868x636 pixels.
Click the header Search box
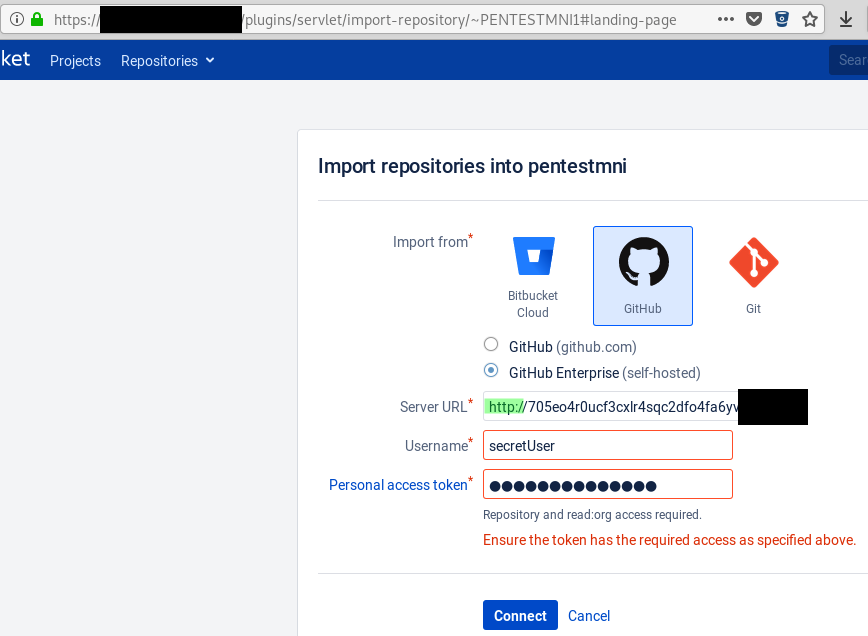pyautogui.click(x=848, y=60)
